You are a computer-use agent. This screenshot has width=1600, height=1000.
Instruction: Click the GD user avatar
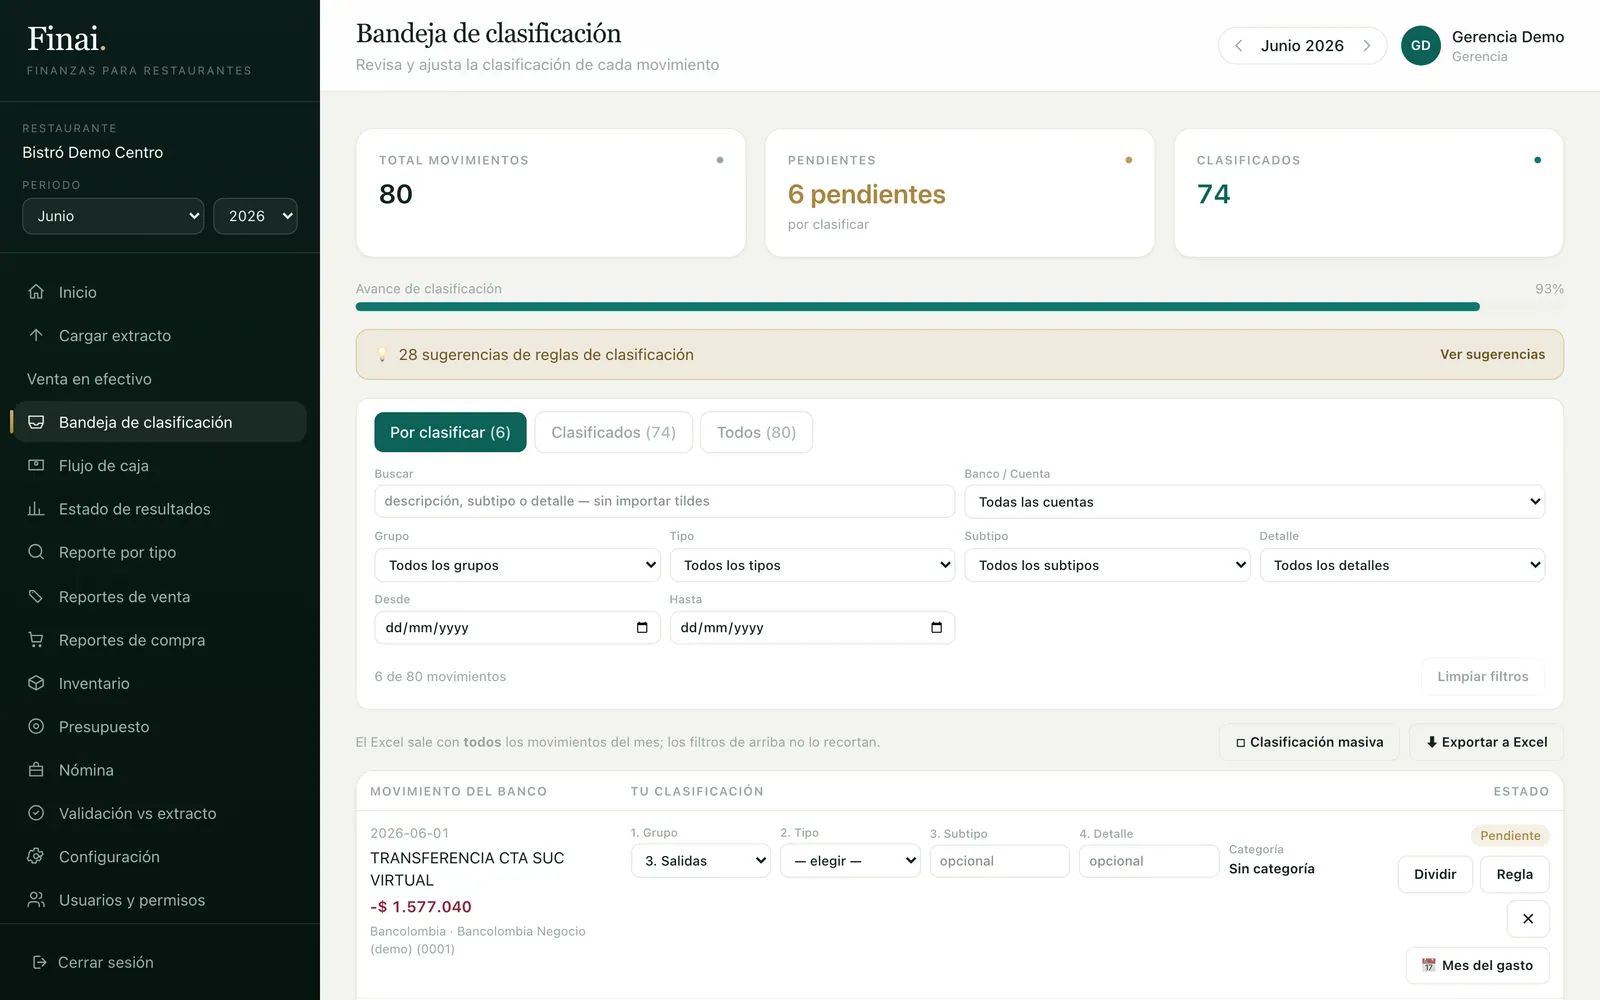[x=1421, y=46]
